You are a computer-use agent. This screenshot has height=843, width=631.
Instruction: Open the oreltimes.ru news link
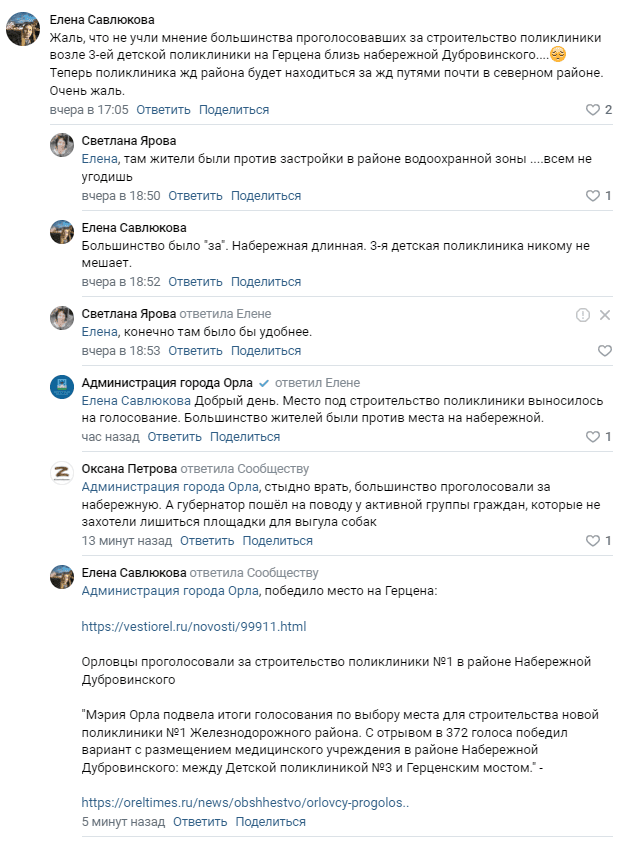(246, 802)
